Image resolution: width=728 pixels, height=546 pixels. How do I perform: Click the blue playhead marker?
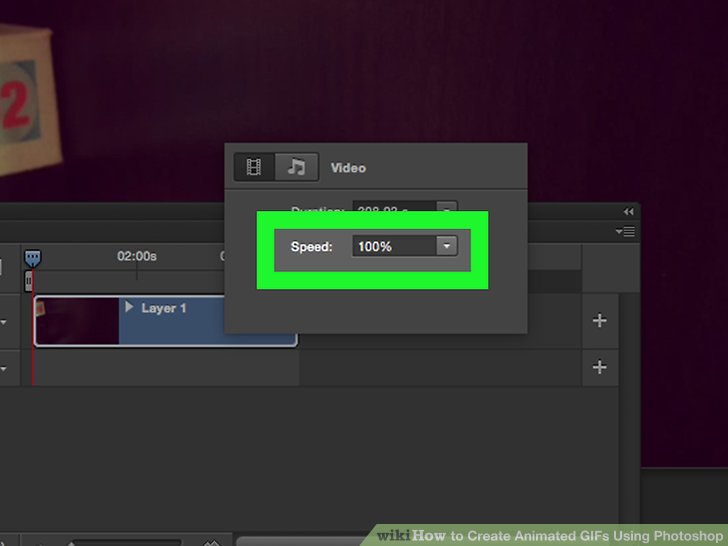tap(32, 258)
